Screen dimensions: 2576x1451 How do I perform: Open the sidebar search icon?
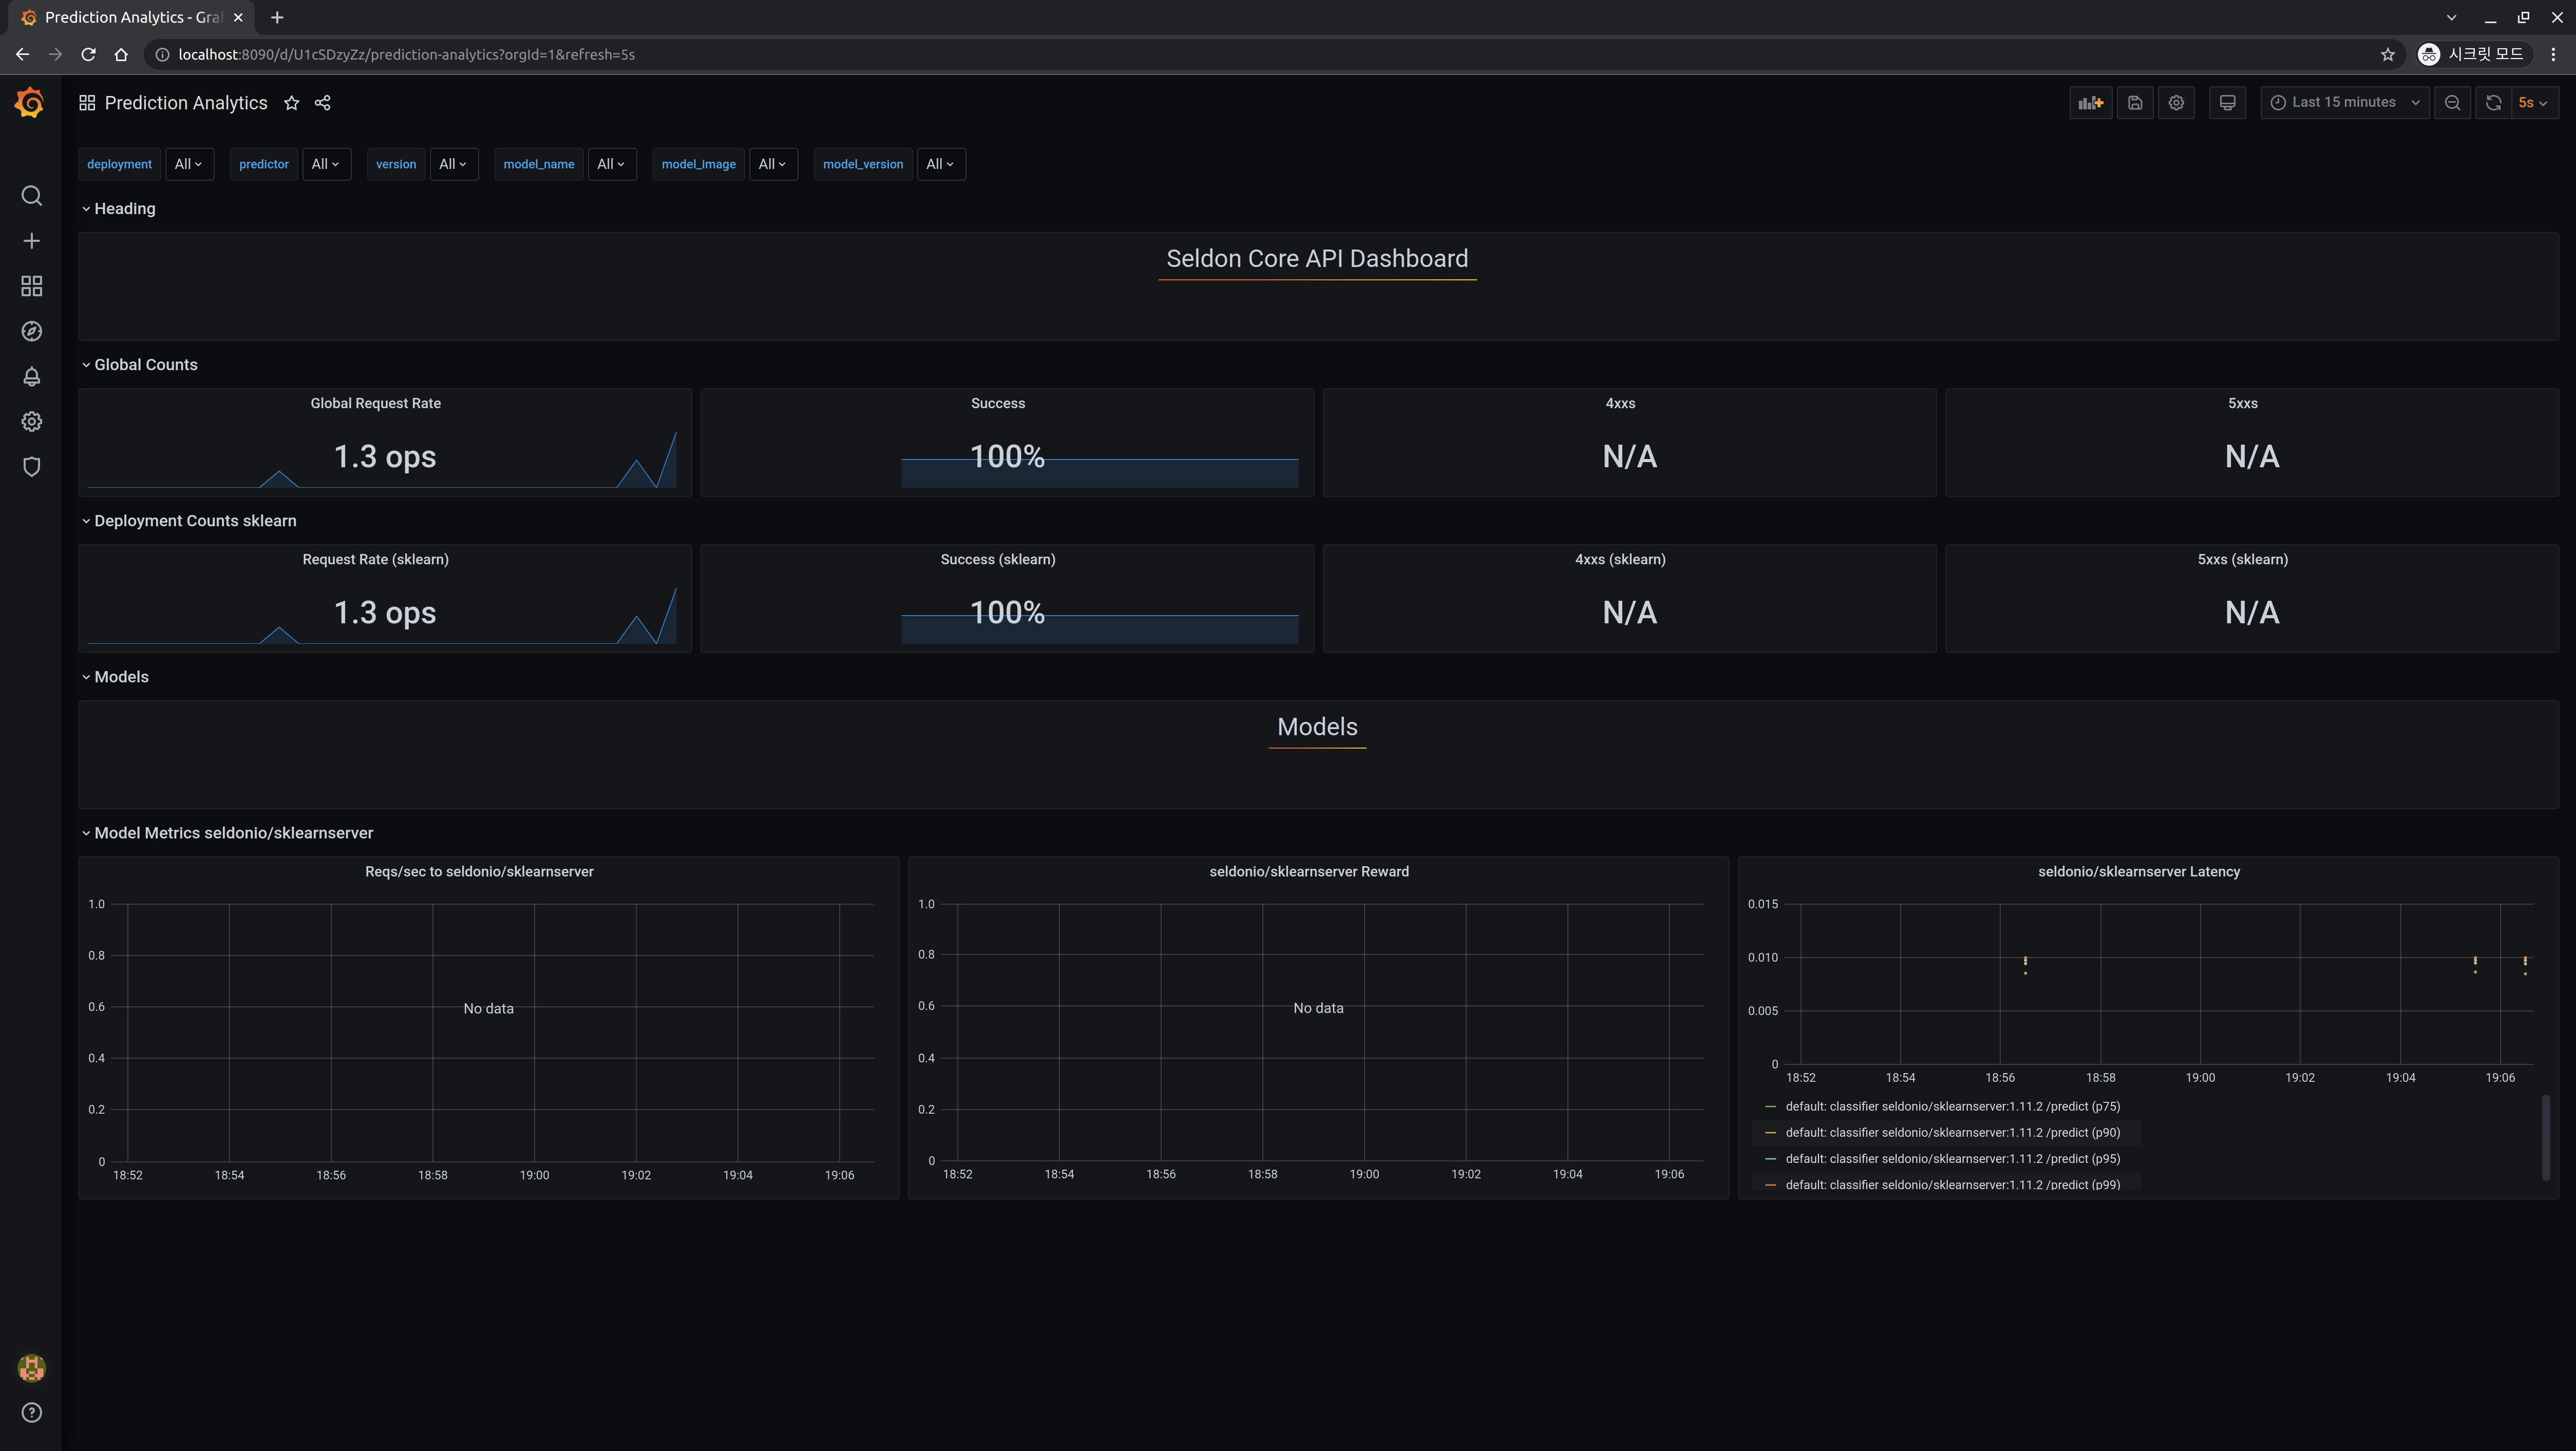pos(31,196)
